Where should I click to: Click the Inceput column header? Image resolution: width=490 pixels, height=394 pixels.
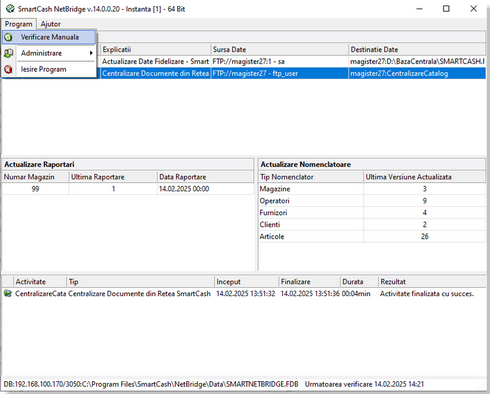point(246,282)
